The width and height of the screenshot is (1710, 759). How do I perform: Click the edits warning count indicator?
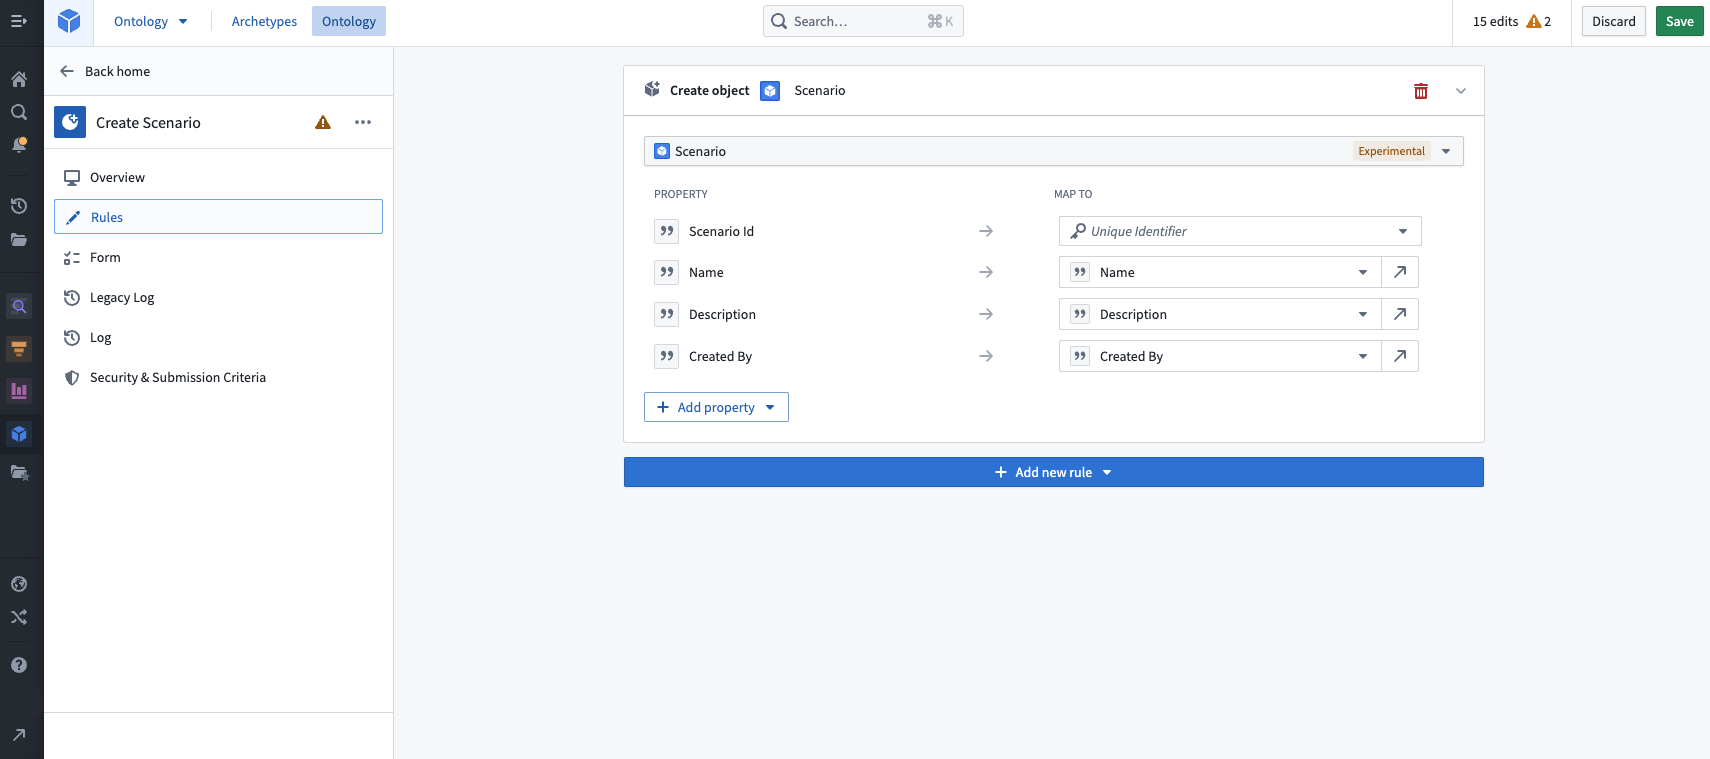click(x=1539, y=21)
